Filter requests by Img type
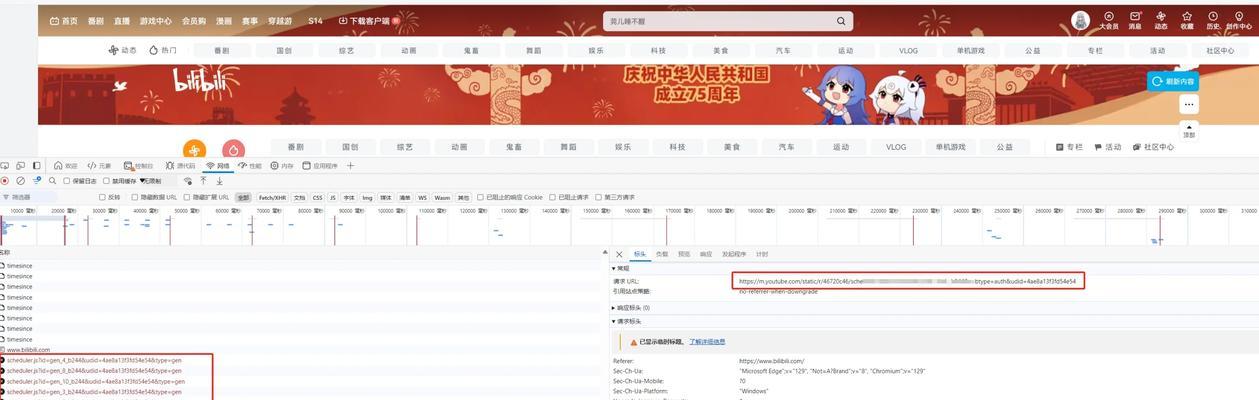1259x400 pixels. coord(367,197)
